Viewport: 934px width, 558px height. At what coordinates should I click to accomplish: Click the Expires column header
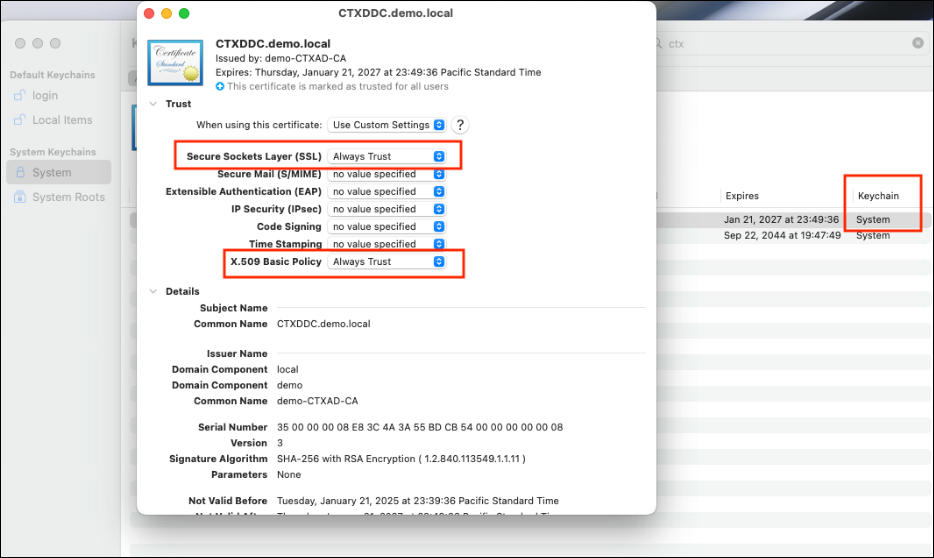click(742, 196)
